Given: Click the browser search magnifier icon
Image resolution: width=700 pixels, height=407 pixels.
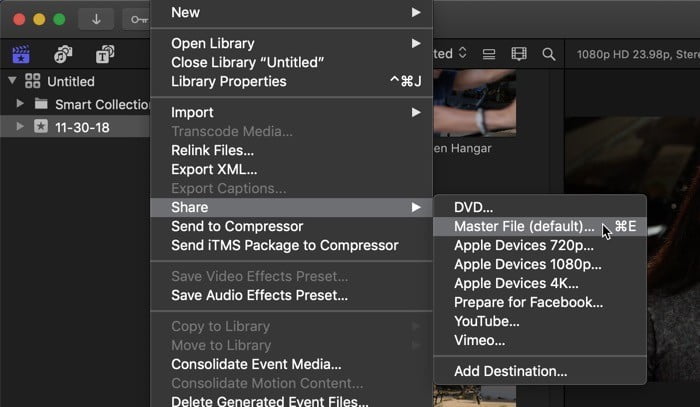Looking at the screenshot, I should (x=549, y=54).
